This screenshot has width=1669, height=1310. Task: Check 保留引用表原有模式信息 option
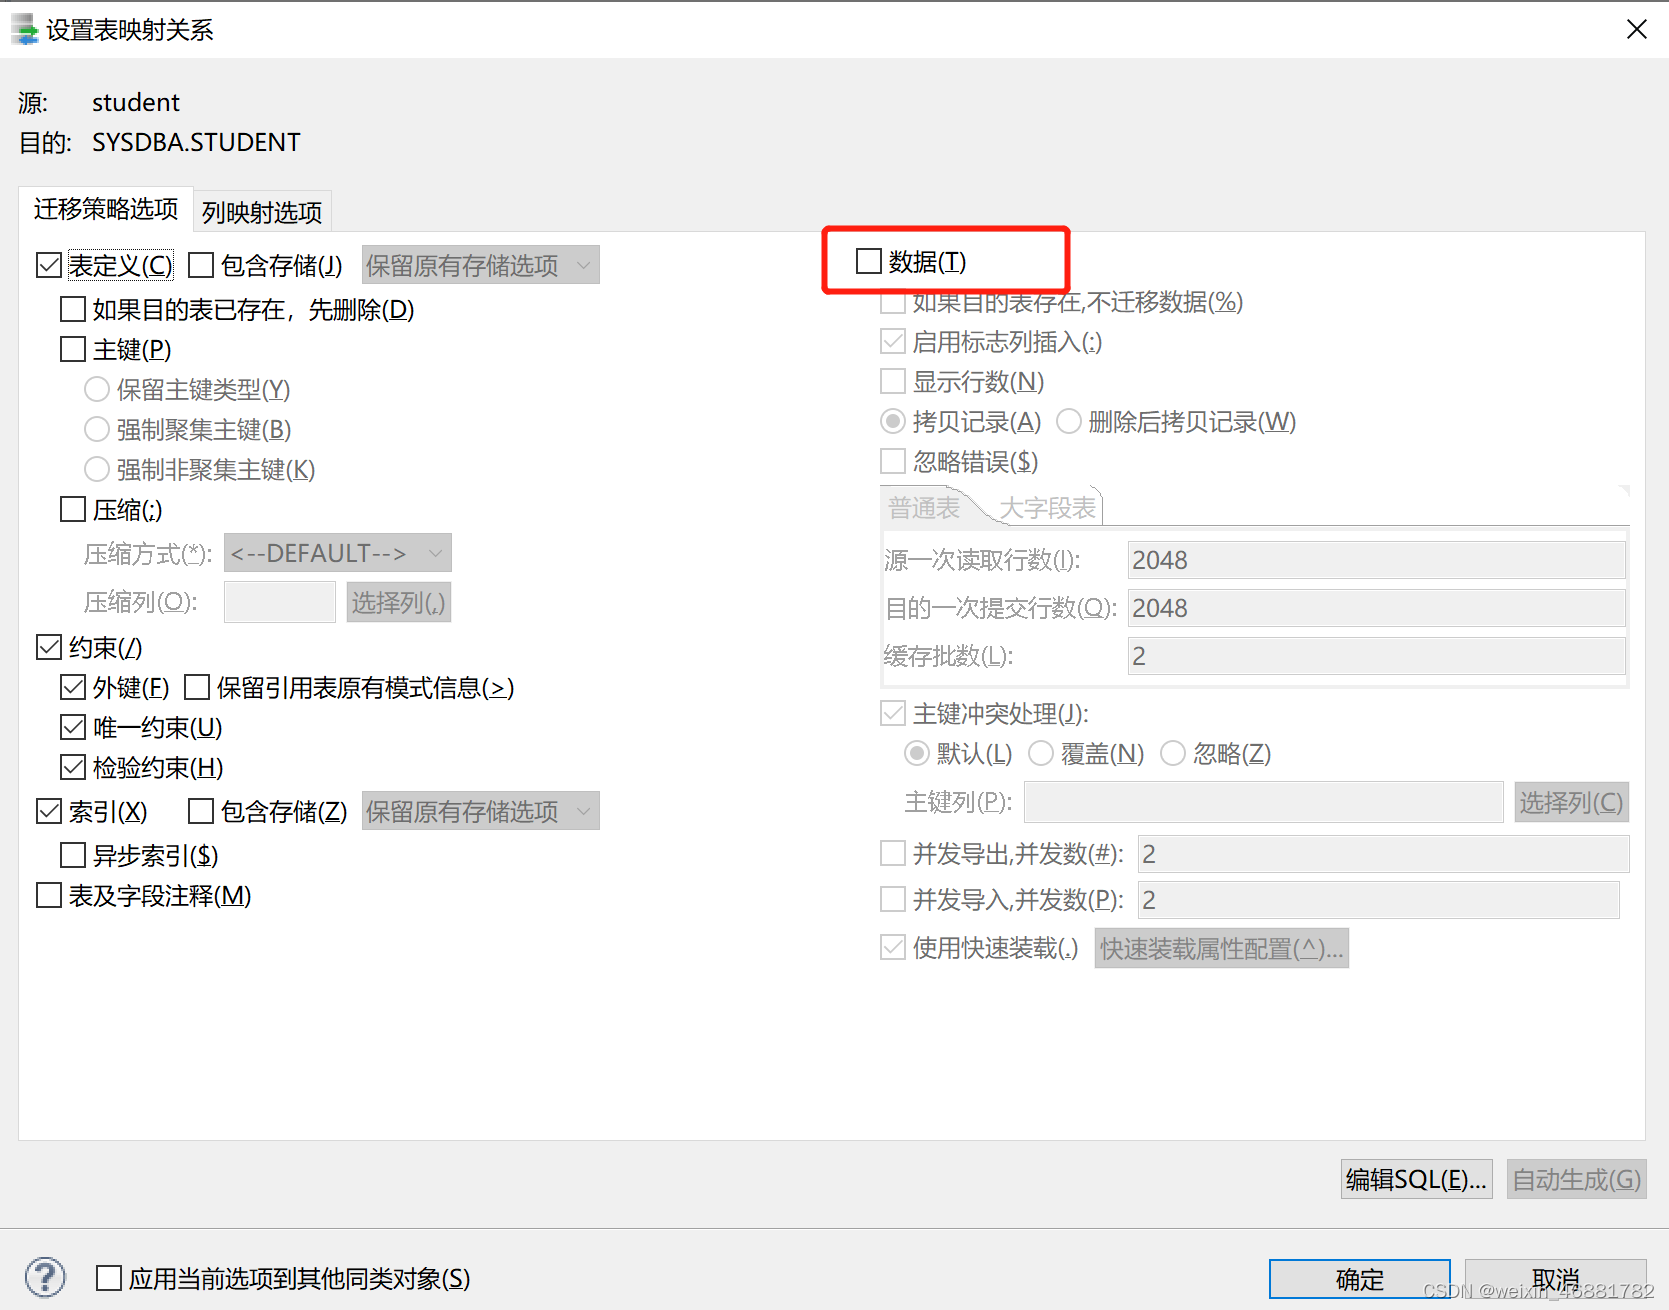pyautogui.click(x=197, y=687)
